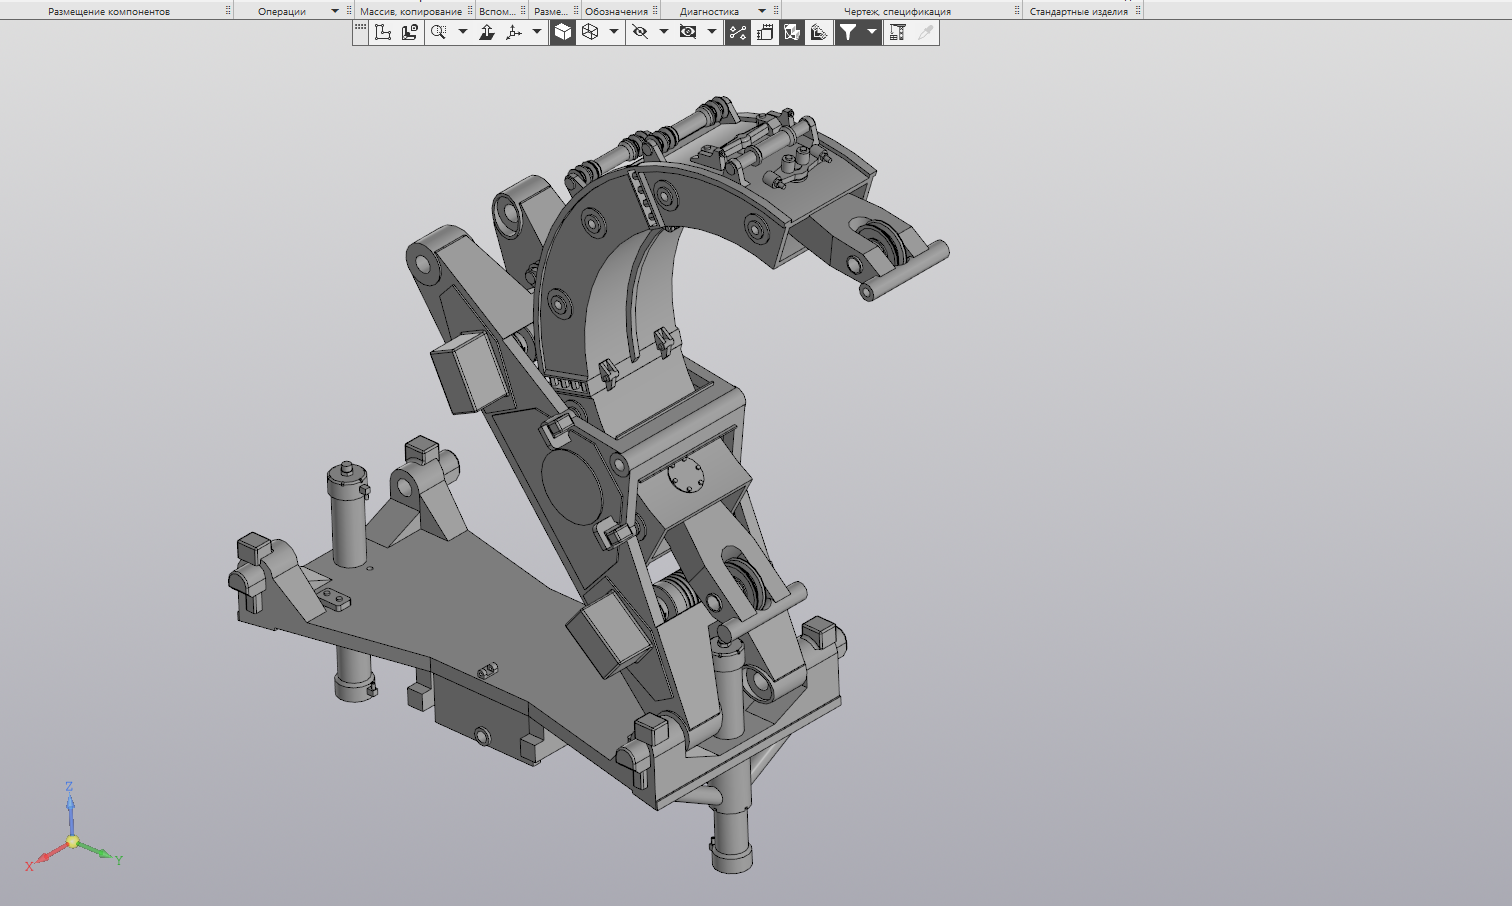The image size is (1512, 906).
Task: Expand the zoom options dropdown arrow
Action: pos(463,32)
